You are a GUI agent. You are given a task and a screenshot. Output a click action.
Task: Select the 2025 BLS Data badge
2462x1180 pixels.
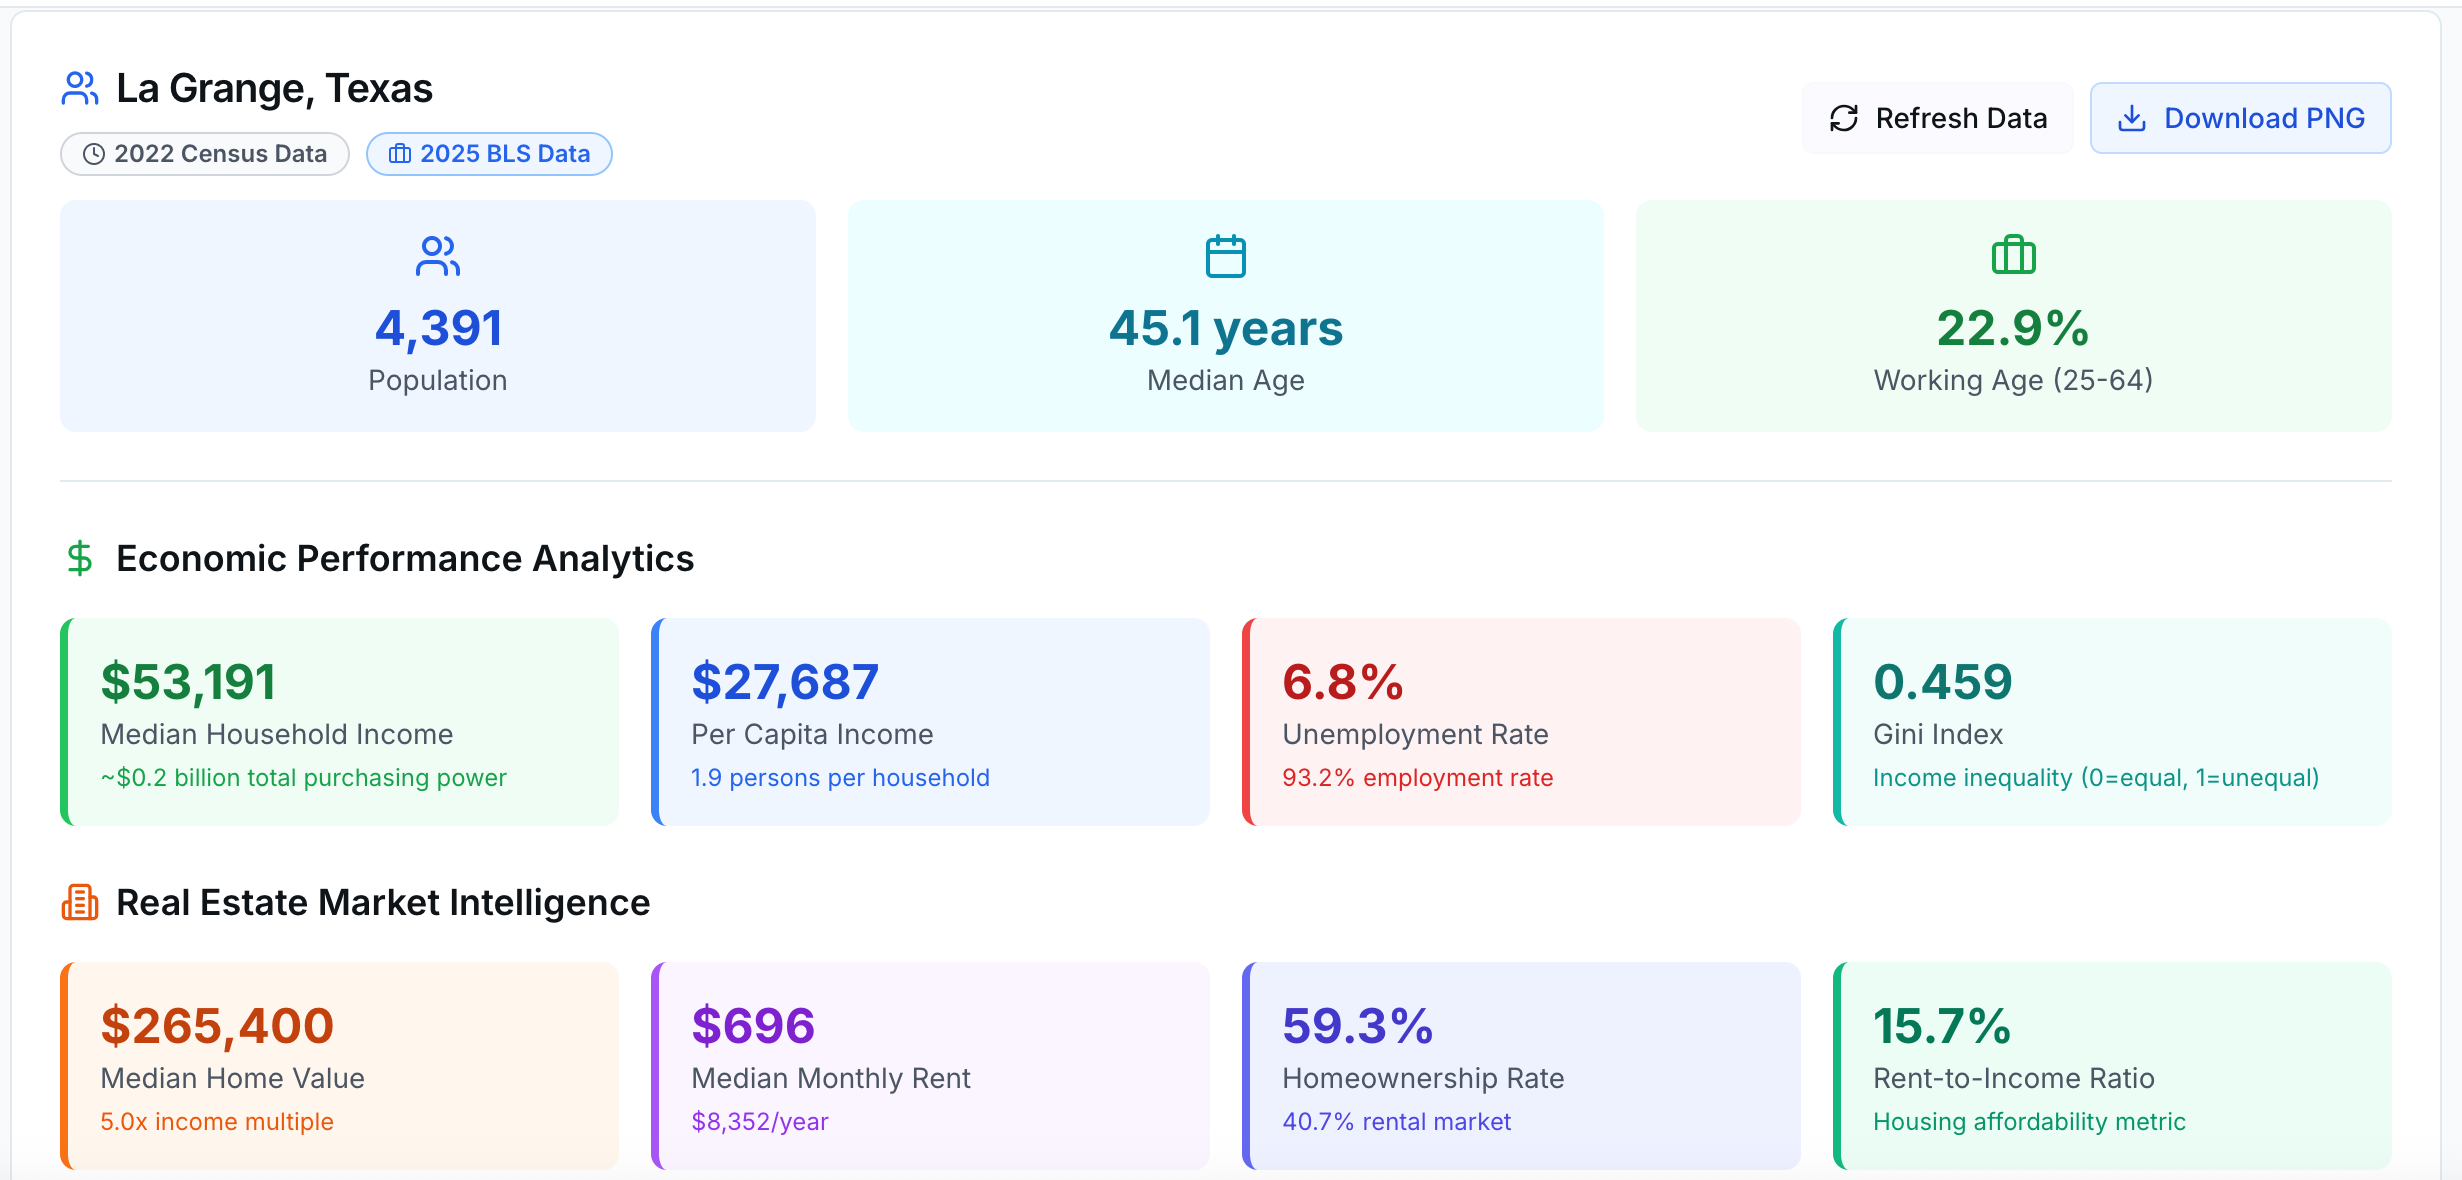point(489,154)
